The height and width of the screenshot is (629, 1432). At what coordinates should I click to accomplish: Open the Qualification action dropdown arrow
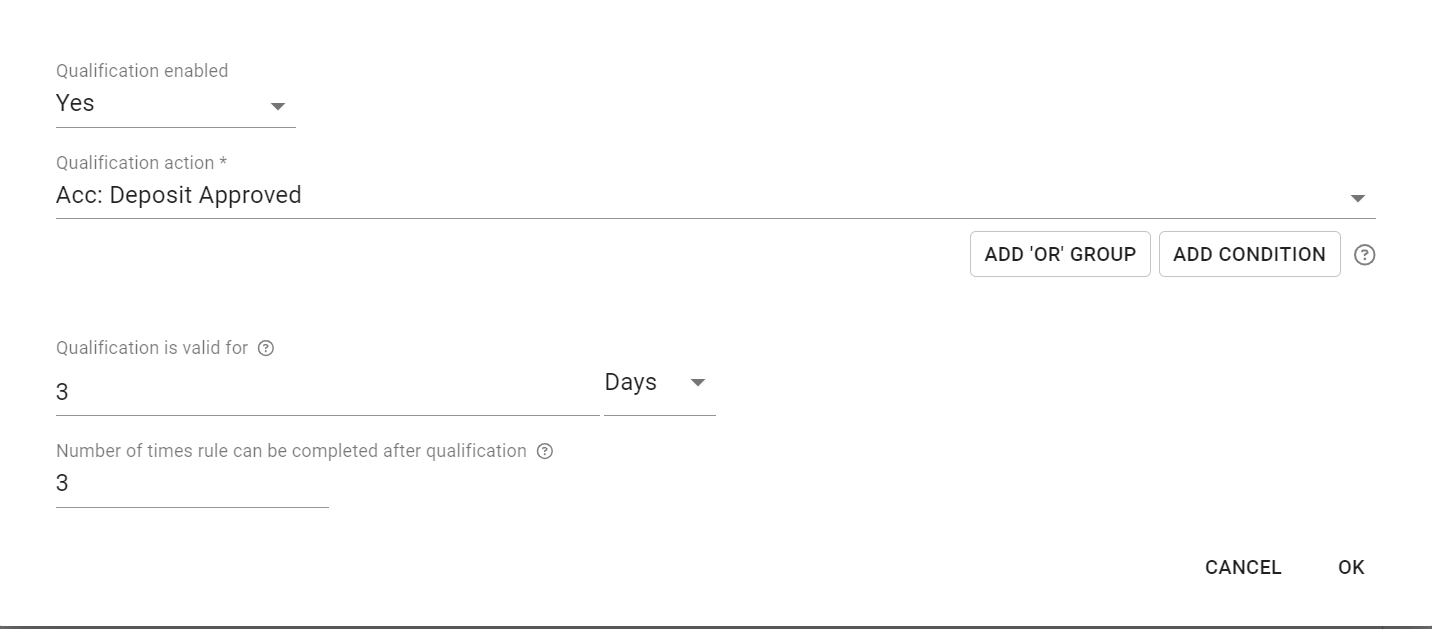click(x=1357, y=198)
